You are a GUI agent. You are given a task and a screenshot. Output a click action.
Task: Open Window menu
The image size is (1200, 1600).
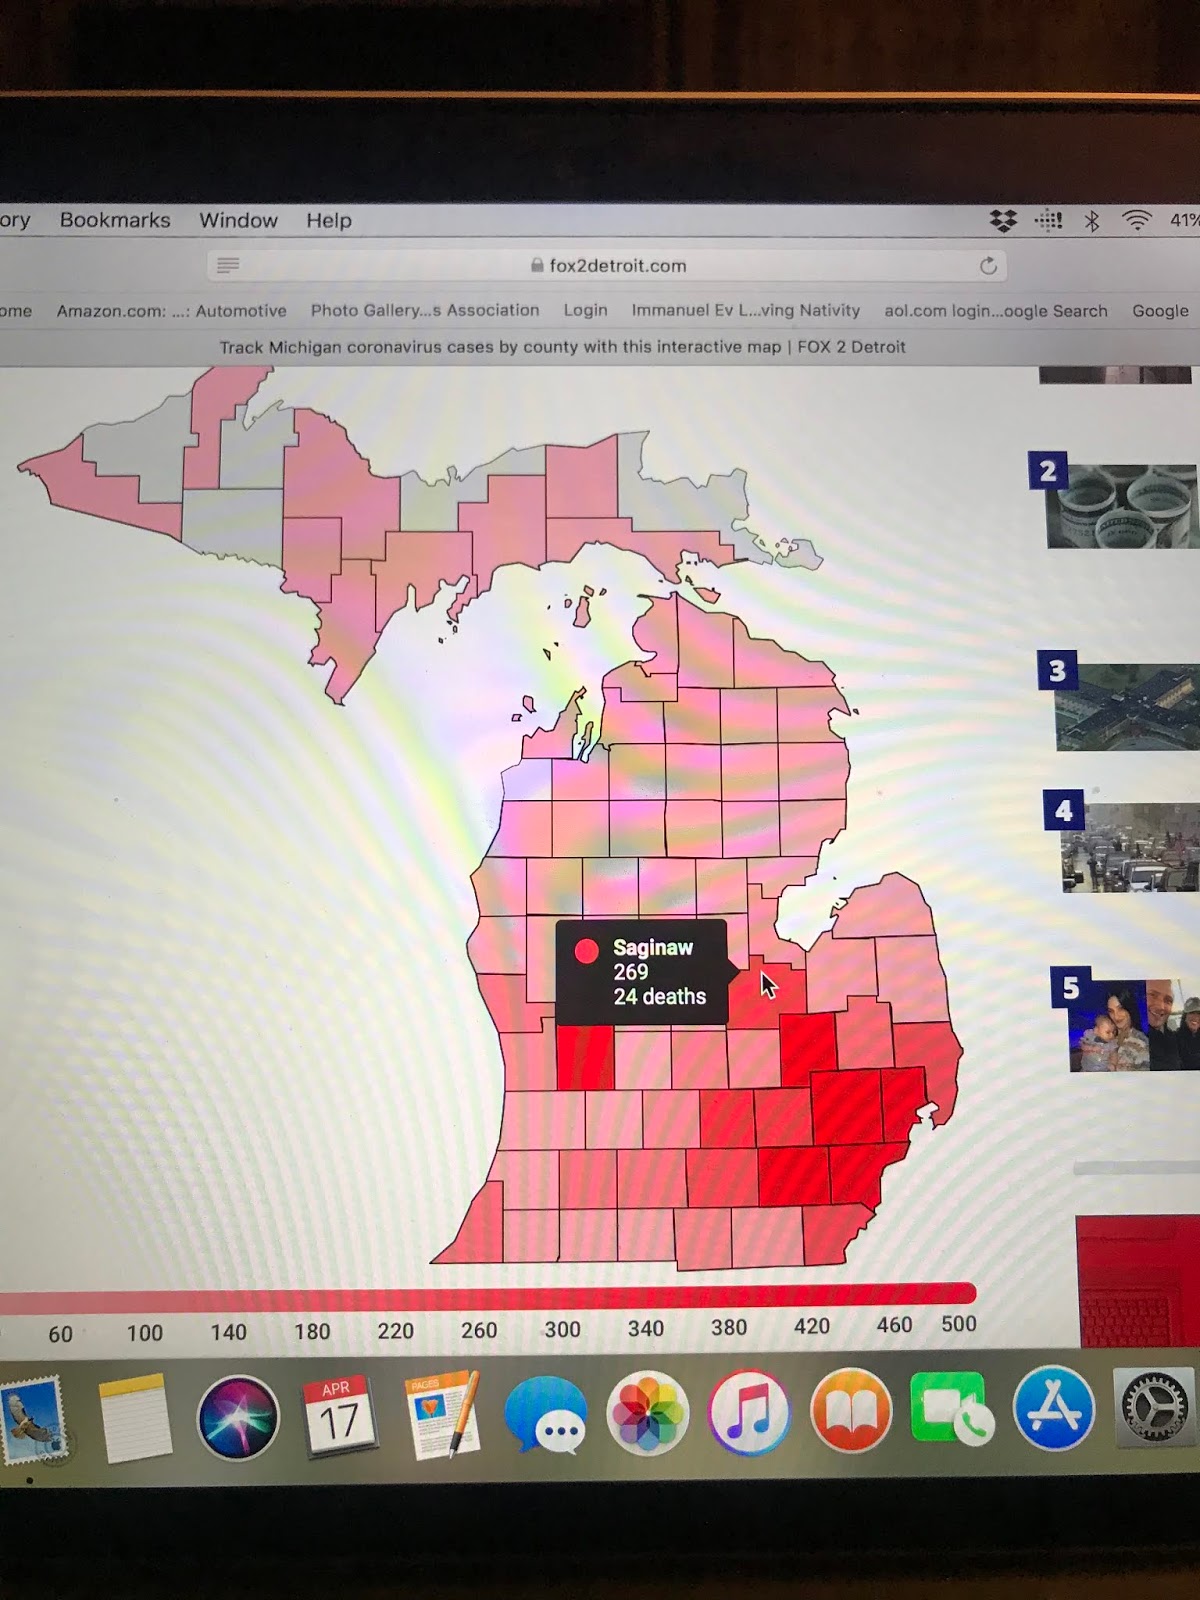[238, 220]
